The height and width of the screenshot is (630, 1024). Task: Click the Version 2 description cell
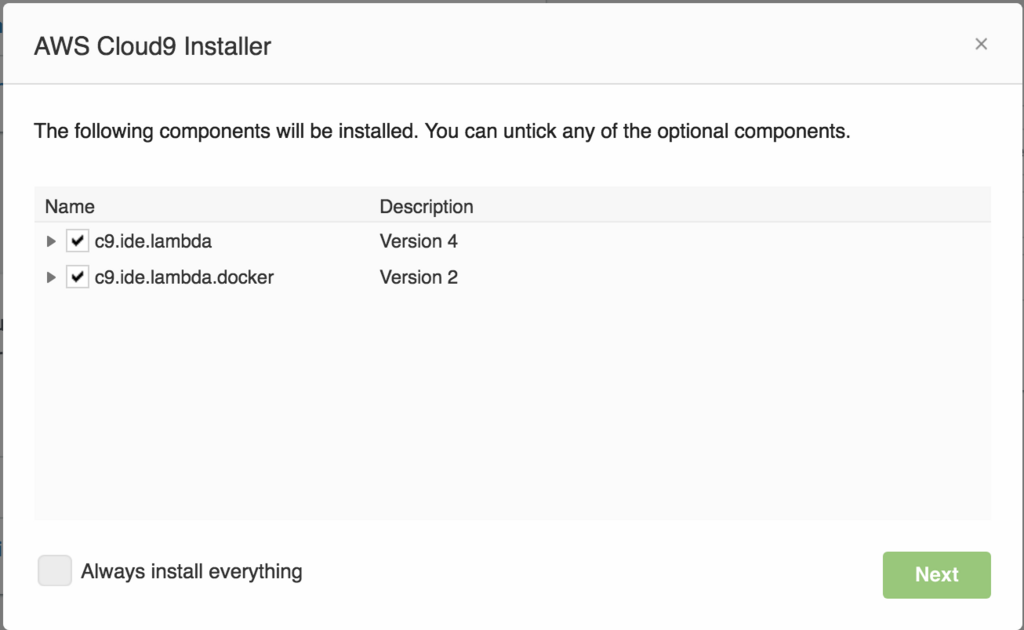click(x=418, y=278)
